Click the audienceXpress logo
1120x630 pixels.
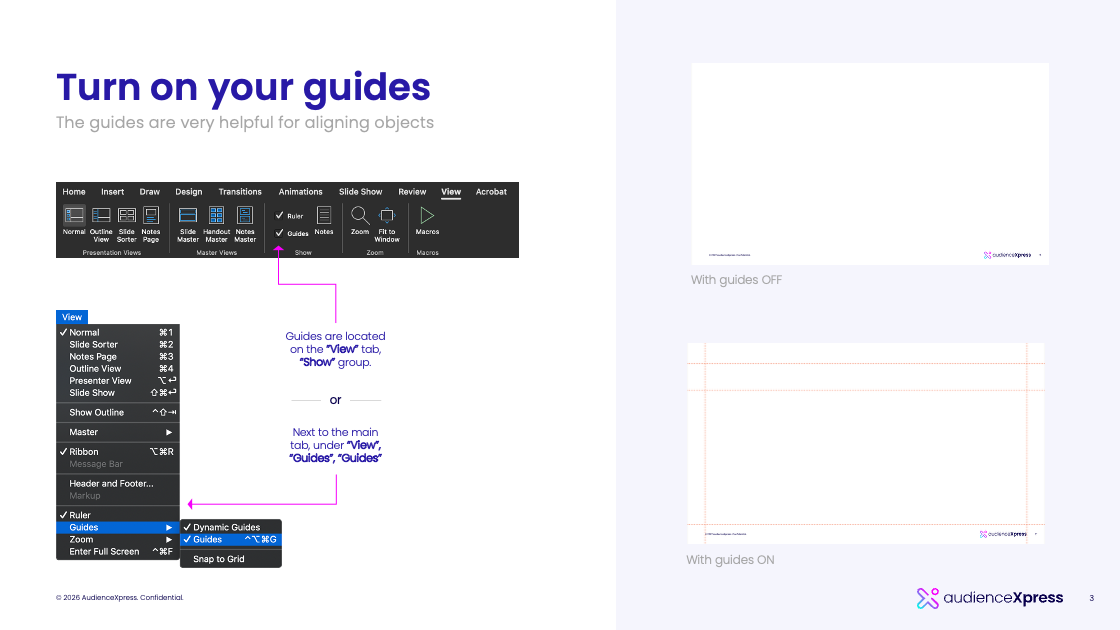(990, 598)
